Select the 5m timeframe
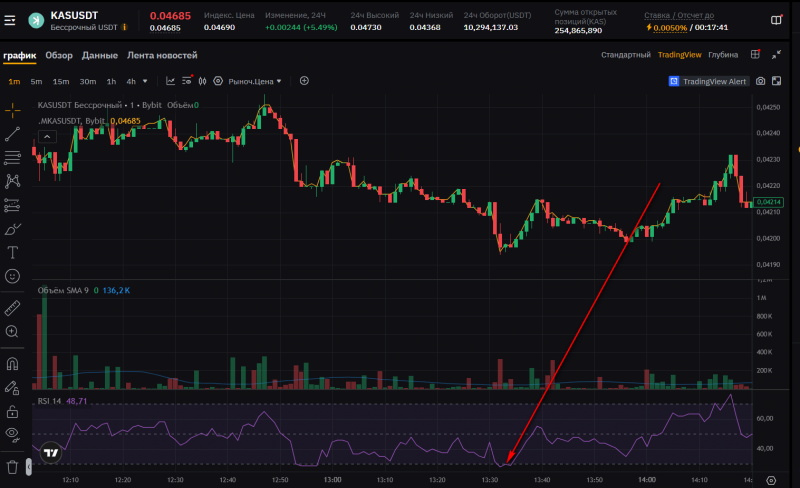This screenshot has height=488, width=800. click(36, 82)
